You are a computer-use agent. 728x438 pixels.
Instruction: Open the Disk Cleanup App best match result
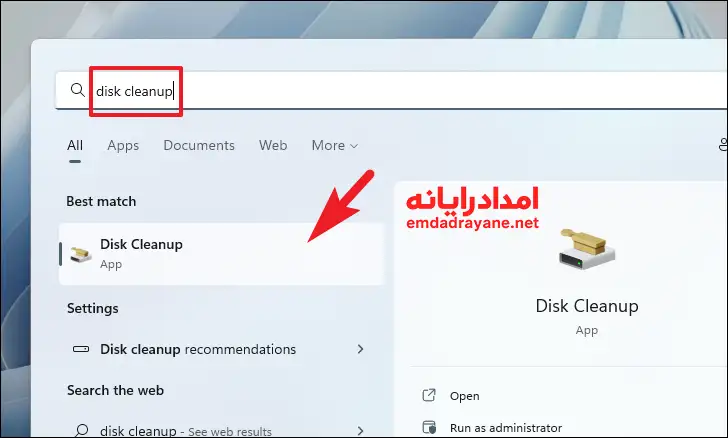200,254
